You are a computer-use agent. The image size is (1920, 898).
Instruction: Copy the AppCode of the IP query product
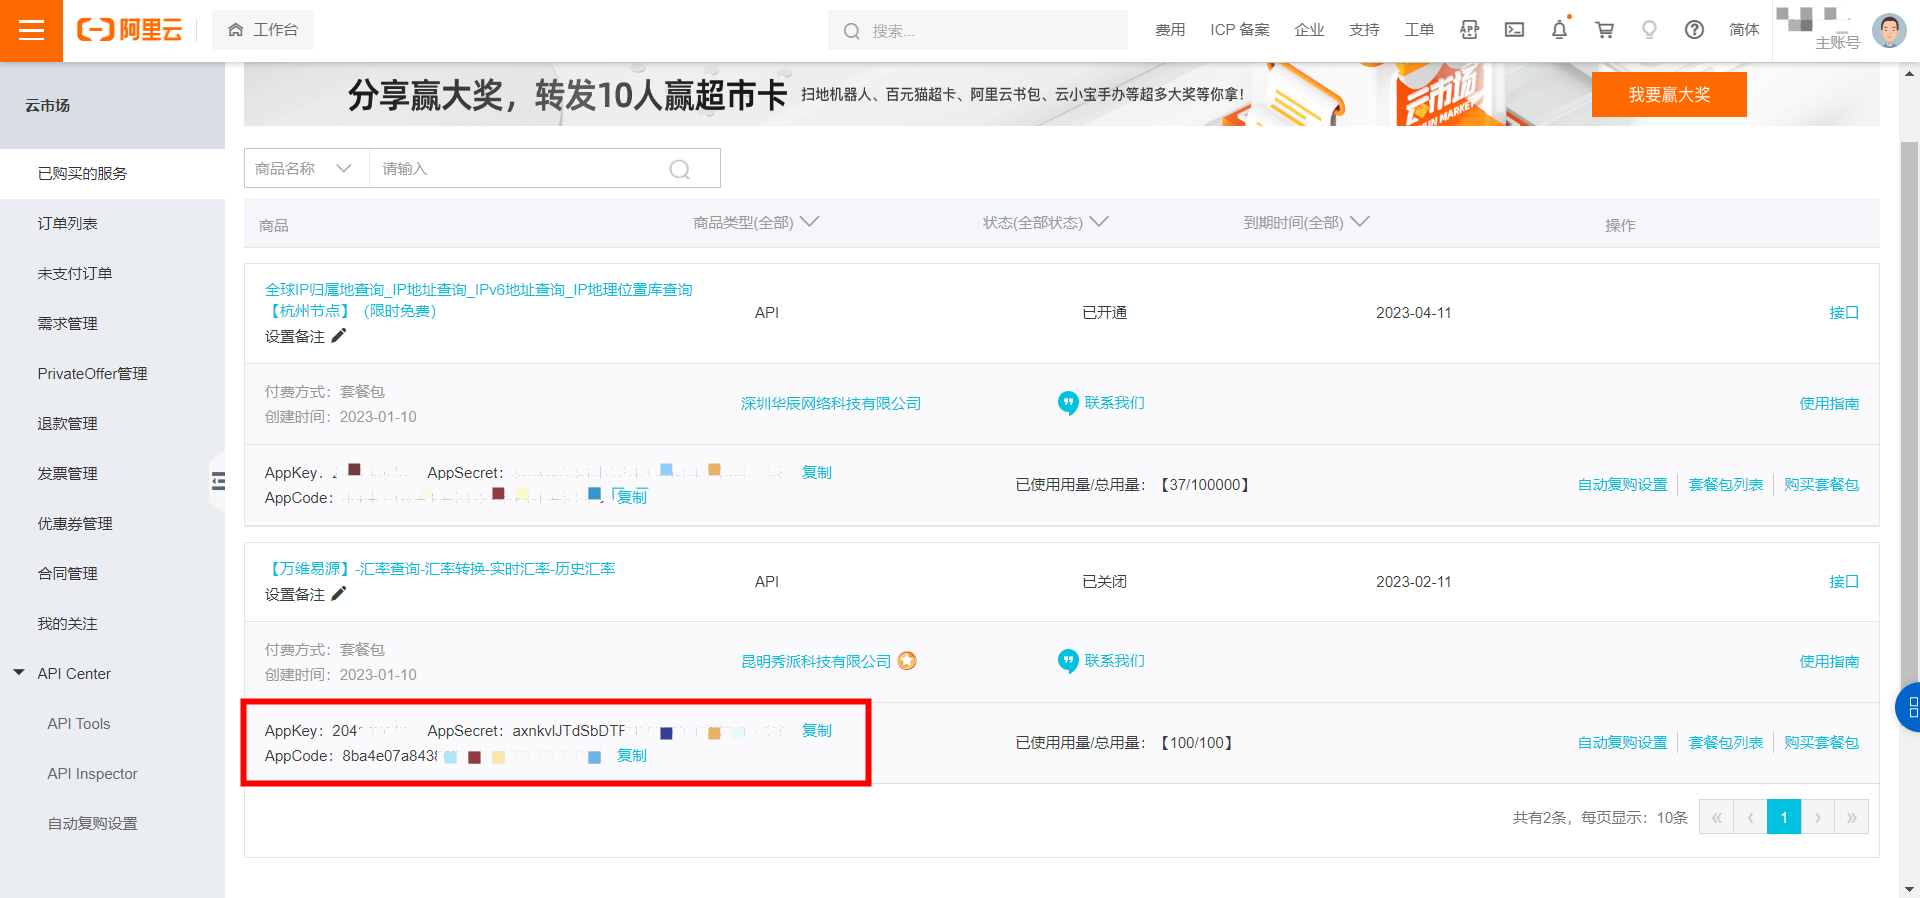(632, 496)
